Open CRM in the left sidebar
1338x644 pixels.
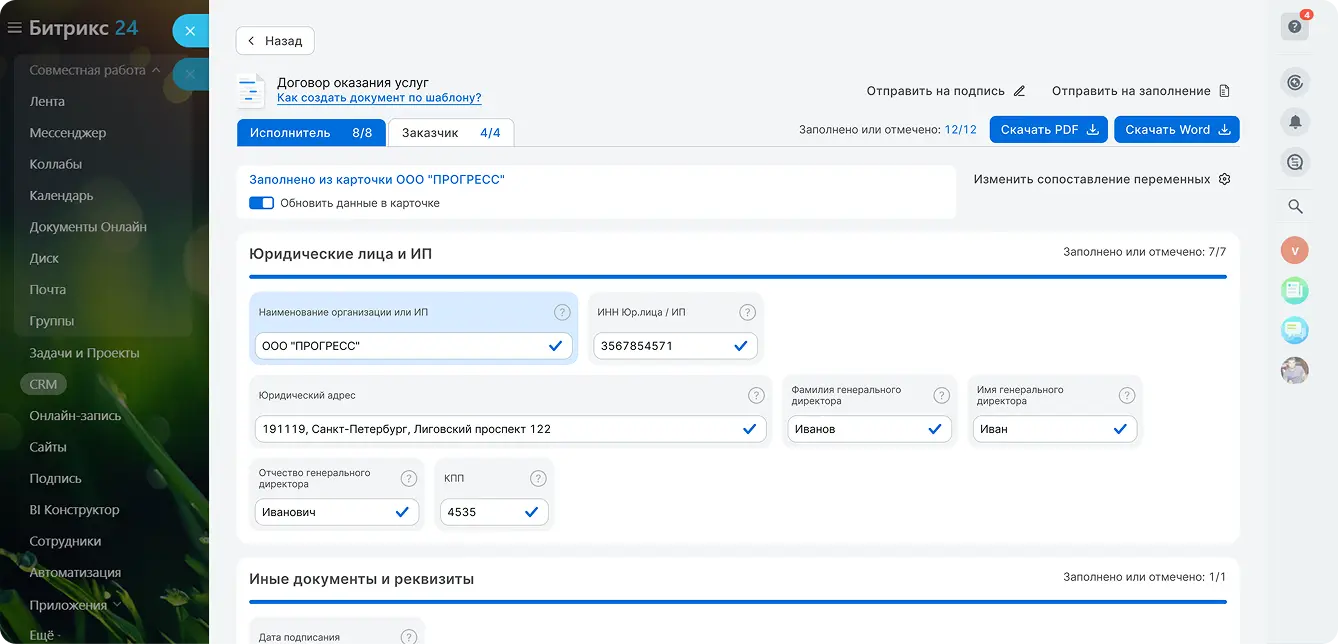tap(43, 384)
